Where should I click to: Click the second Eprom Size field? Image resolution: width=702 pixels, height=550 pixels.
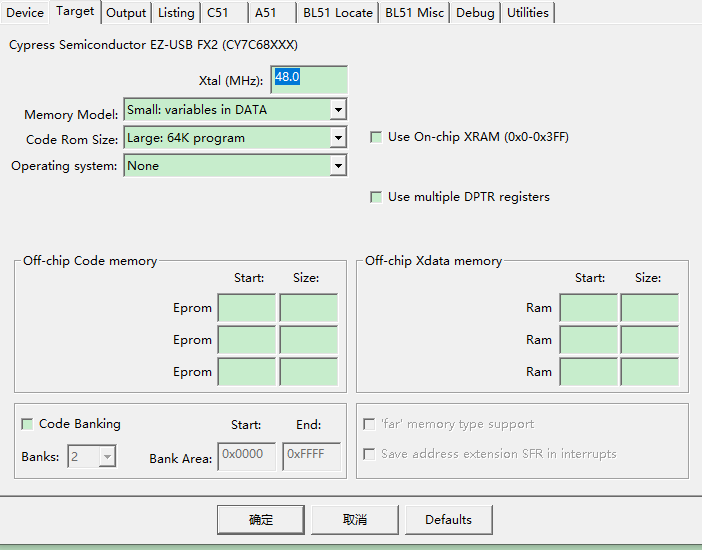point(309,340)
